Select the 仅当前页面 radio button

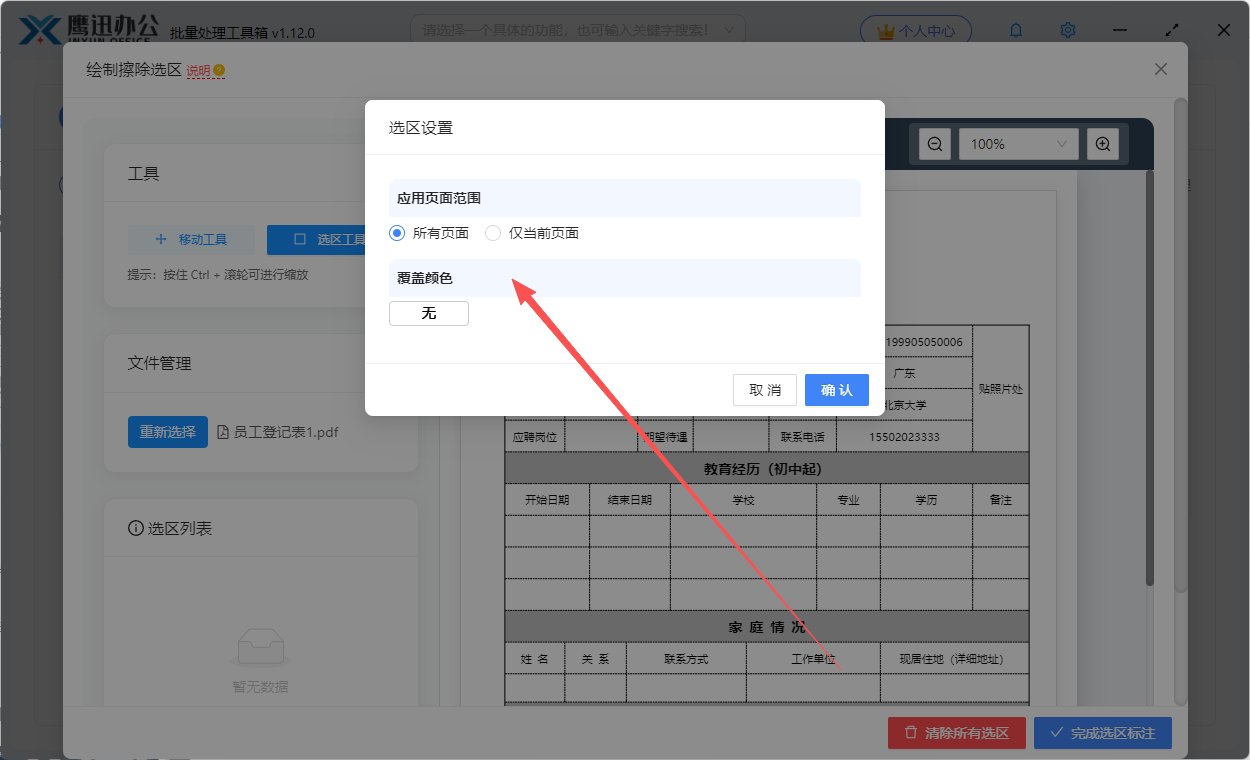[x=491, y=232]
